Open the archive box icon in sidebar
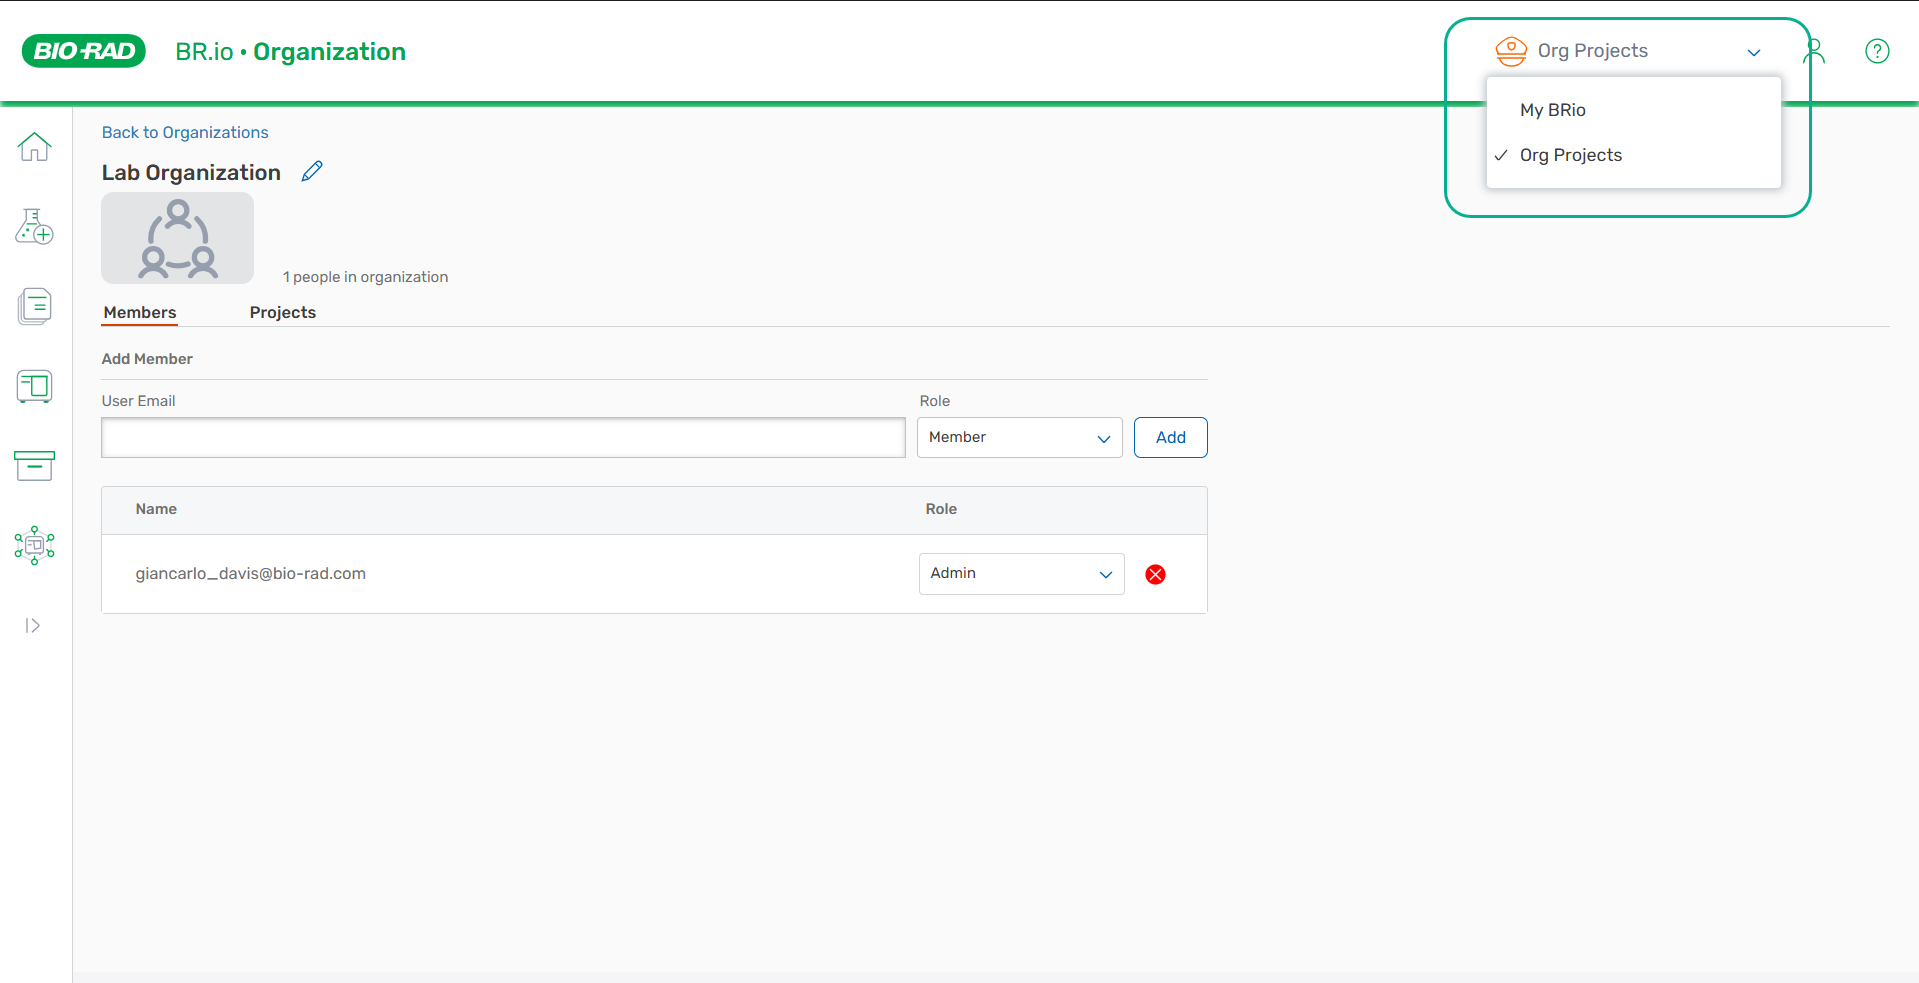Image resolution: width=1919 pixels, height=983 pixels. click(x=34, y=465)
